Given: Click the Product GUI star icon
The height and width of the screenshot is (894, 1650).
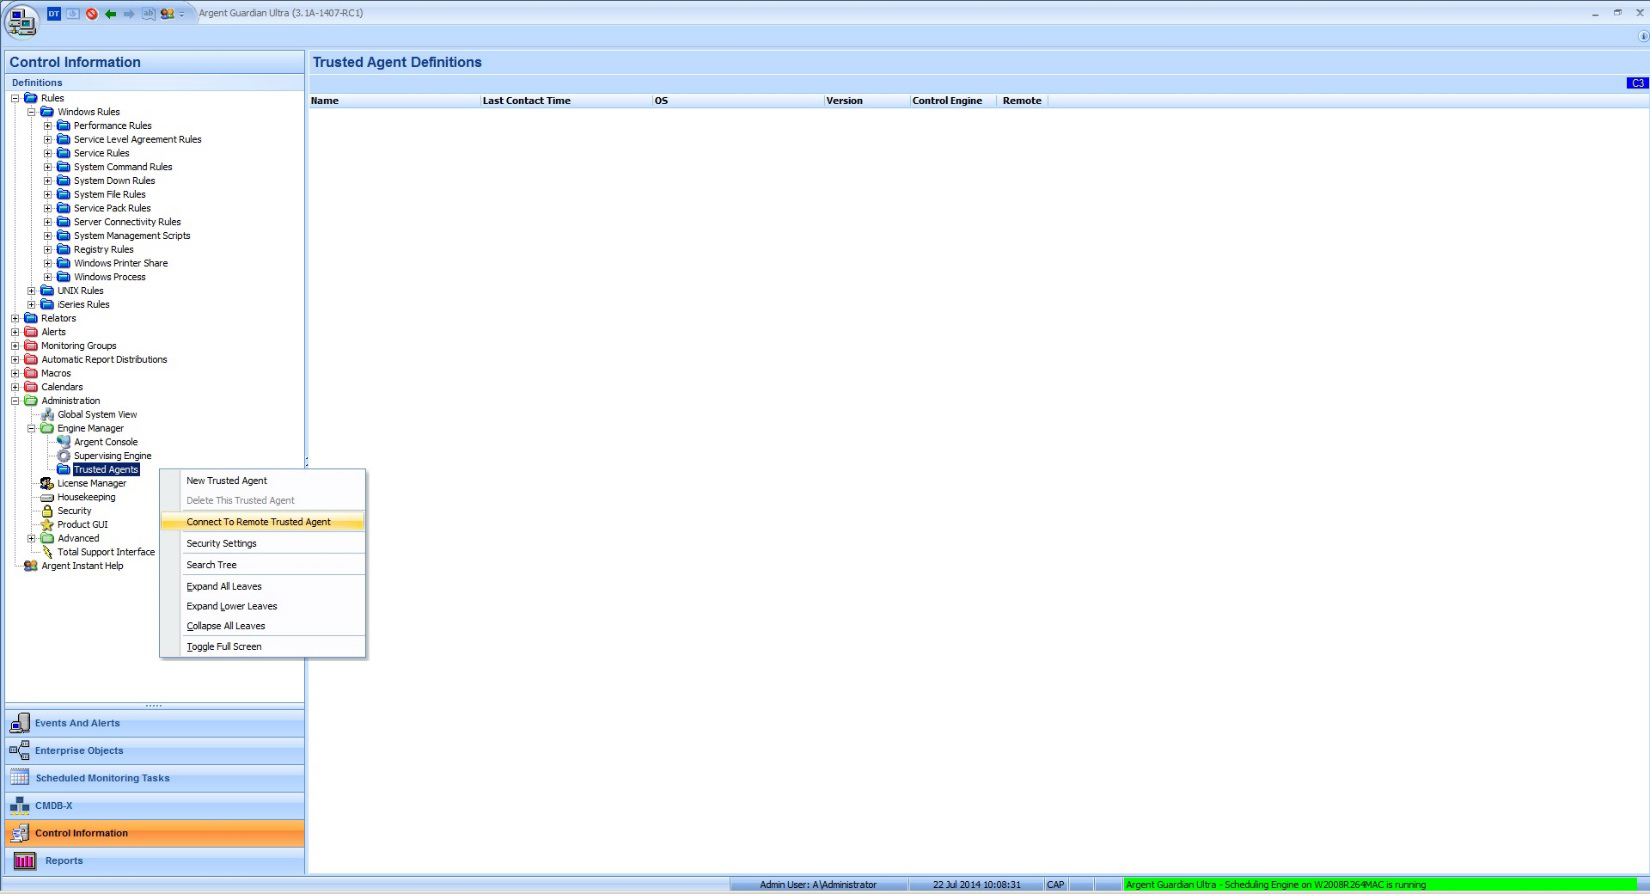Looking at the screenshot, I should click(47, 525).
